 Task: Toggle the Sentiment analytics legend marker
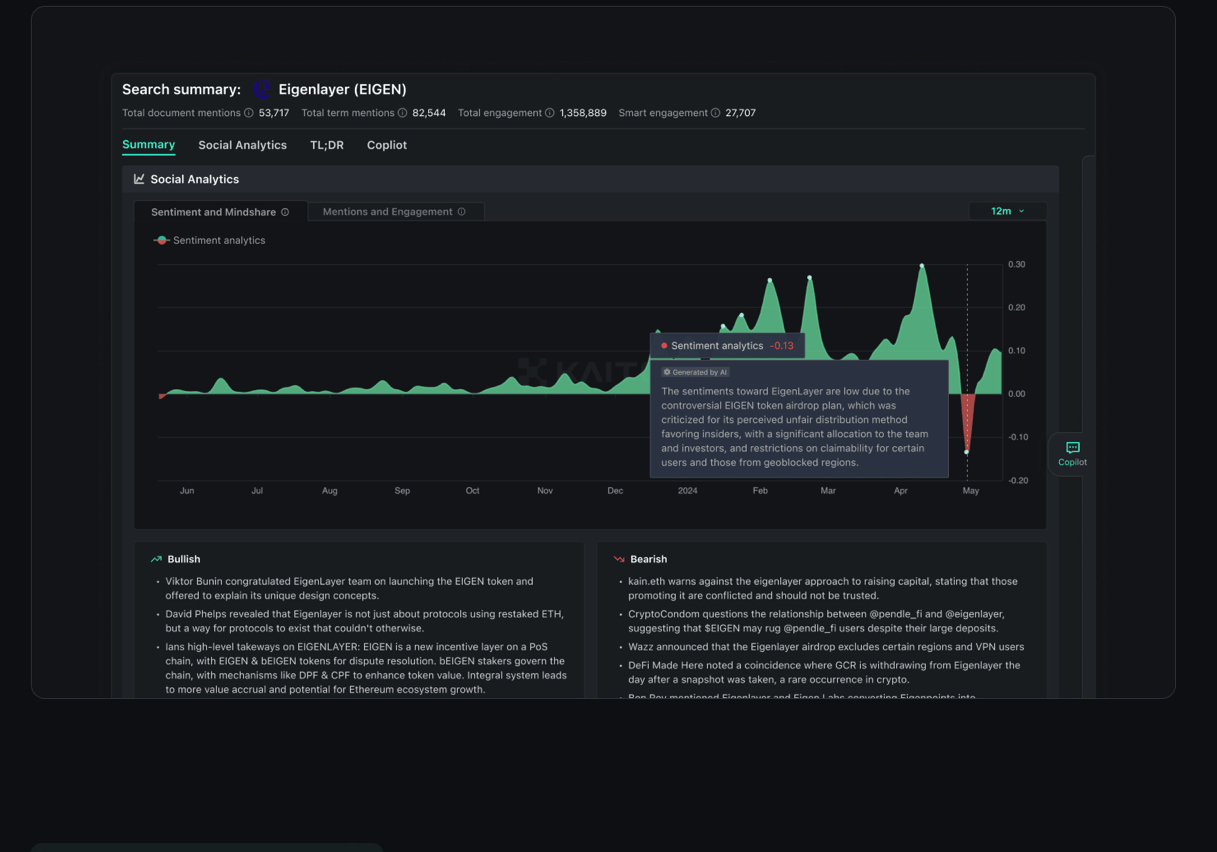[x=161, y=240]
